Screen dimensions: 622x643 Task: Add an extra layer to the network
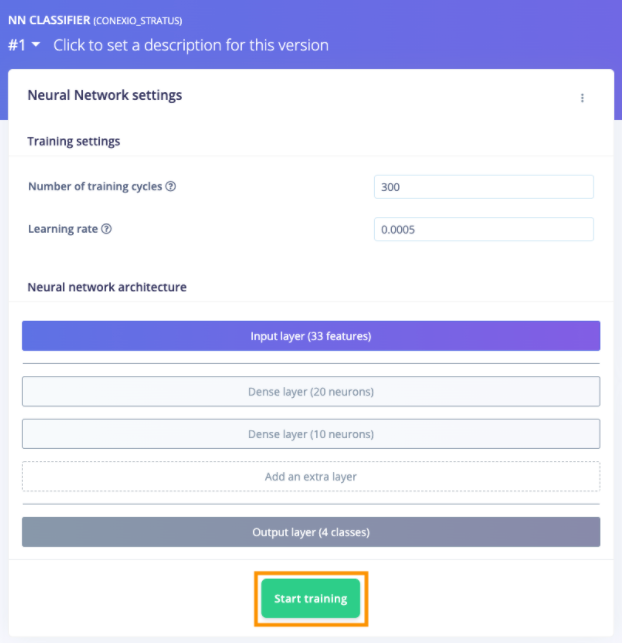click(311, 477)
